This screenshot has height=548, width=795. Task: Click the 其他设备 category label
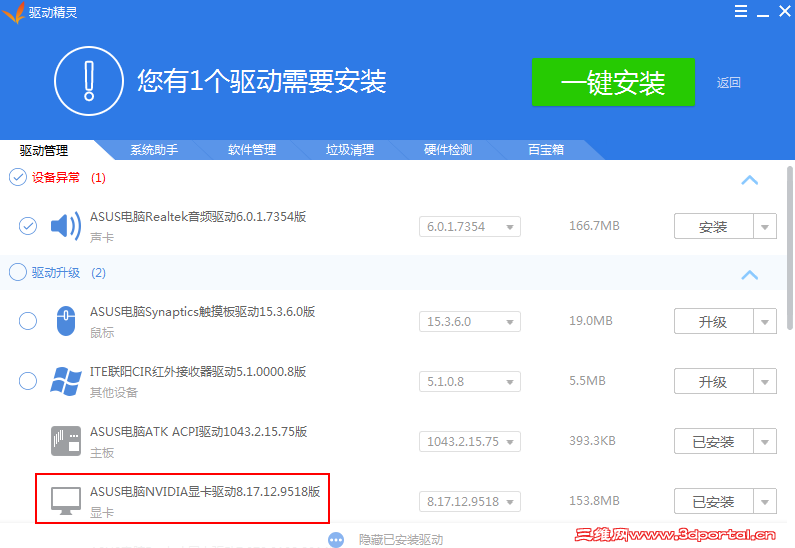[x=114, y=392]
